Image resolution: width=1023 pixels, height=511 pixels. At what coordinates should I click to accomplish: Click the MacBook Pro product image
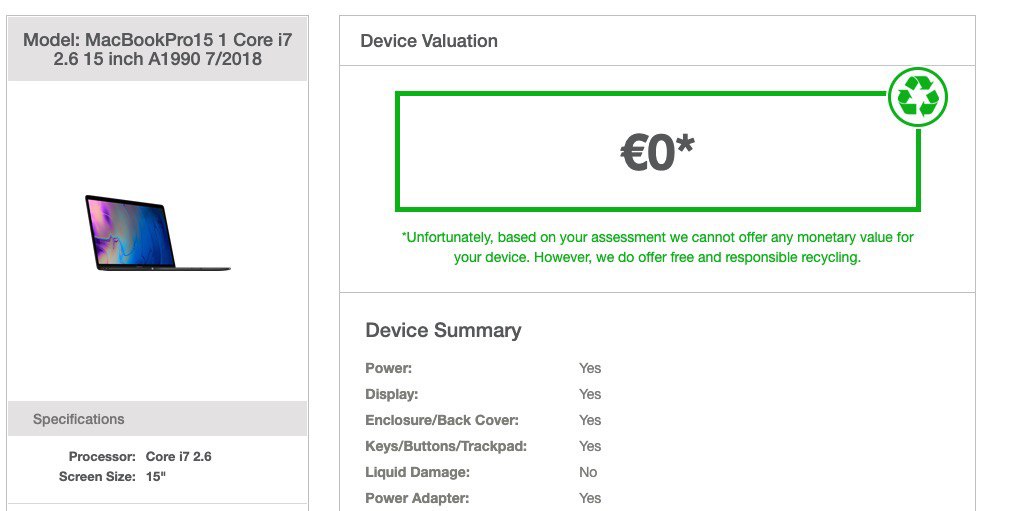[157, 233]
